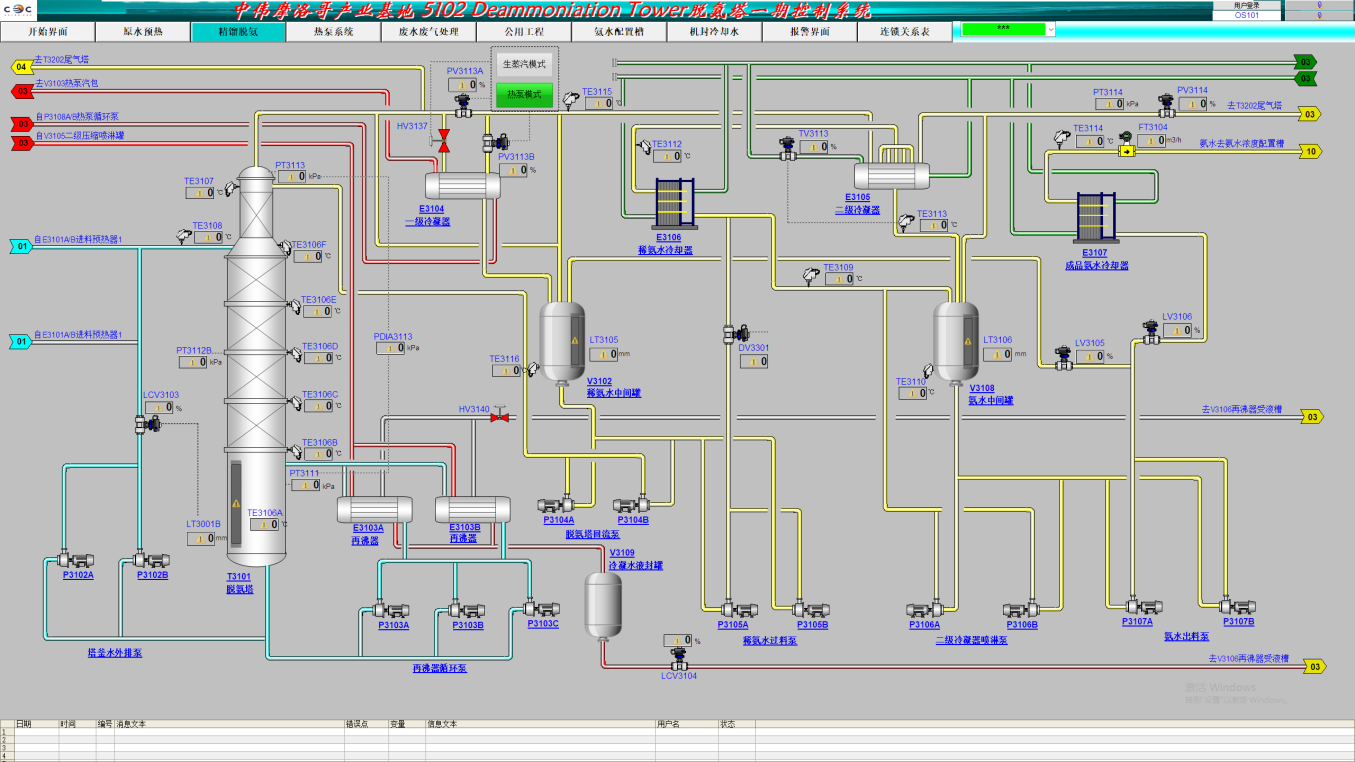This screenshot has width=1355, height=762.
Task: Click the 脱氨塔回流泵 link
Action: click(x=593, y=534)
